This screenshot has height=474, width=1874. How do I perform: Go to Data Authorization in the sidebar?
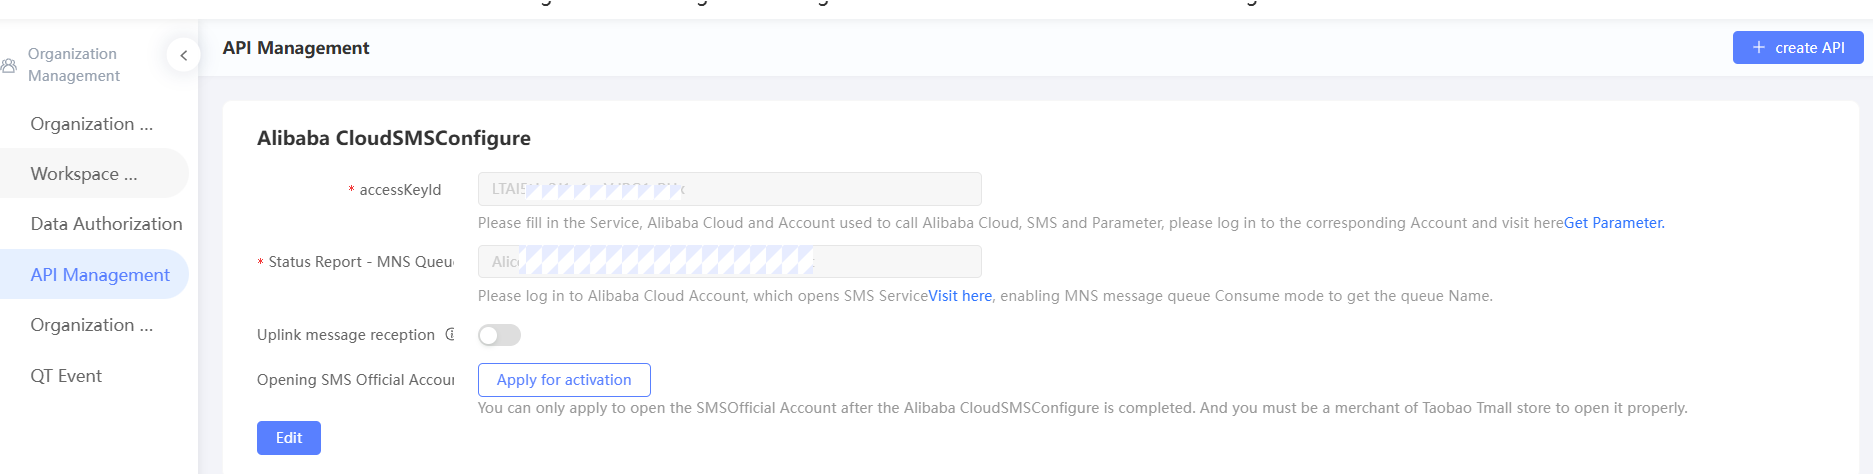pos(106,224)
